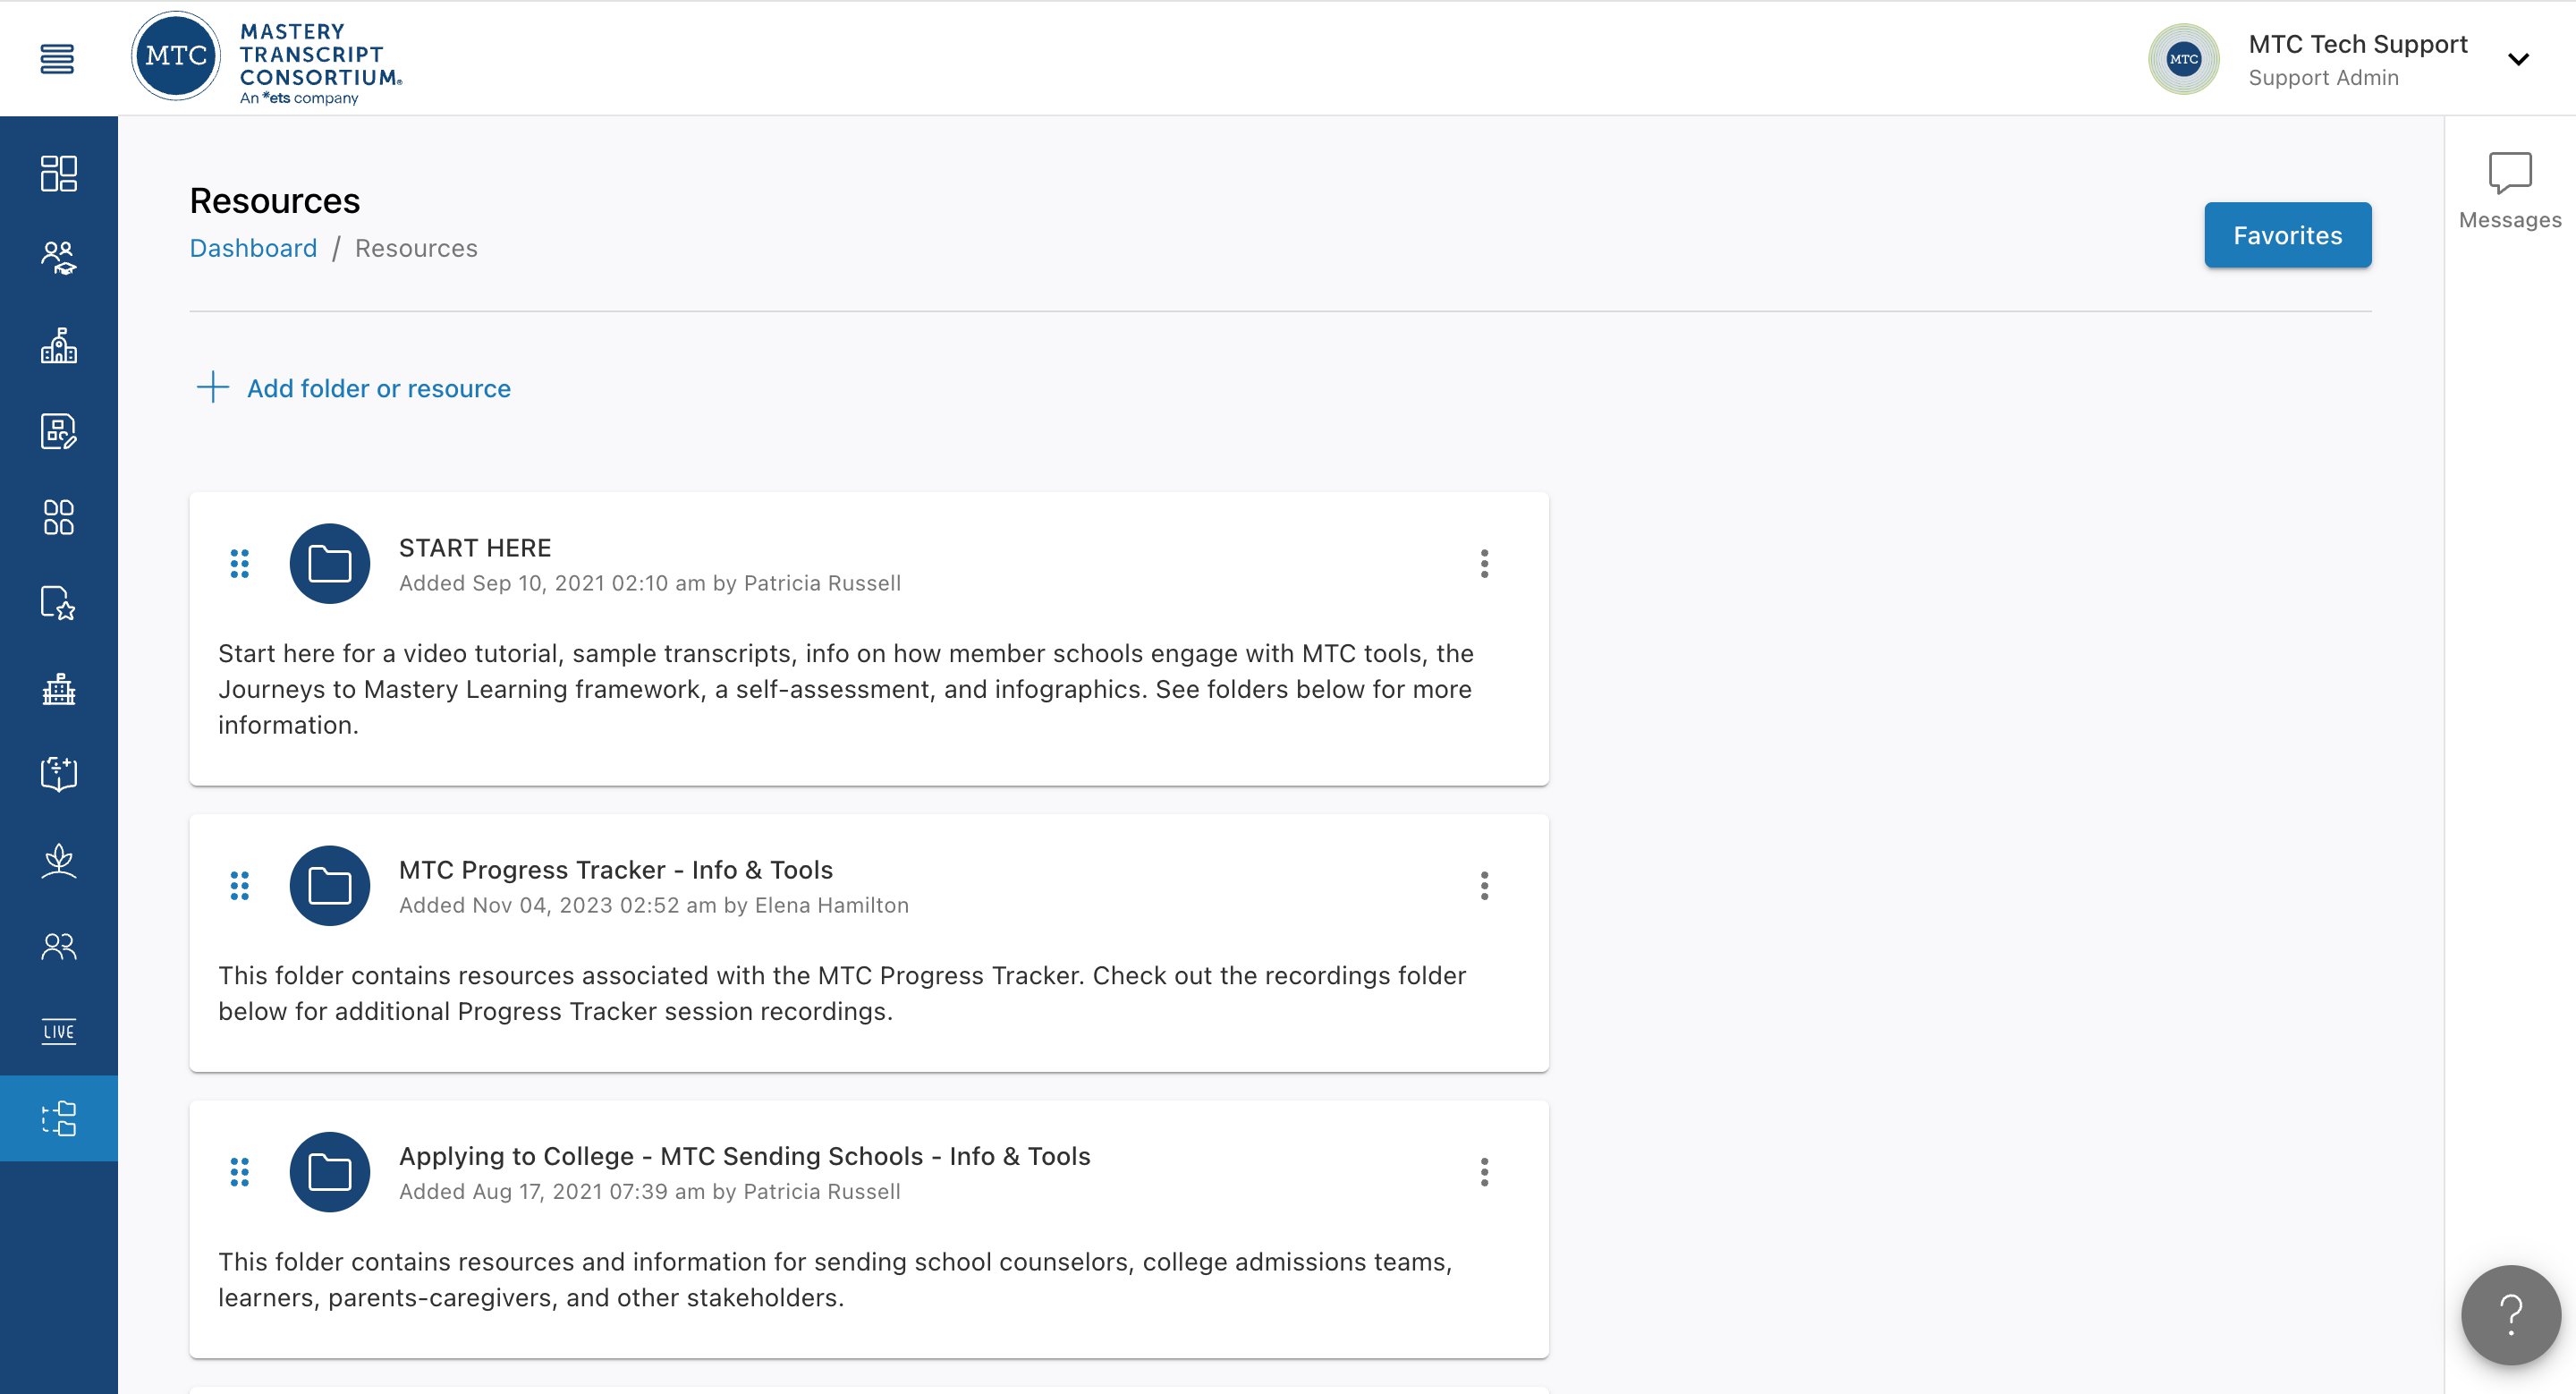Open MTC Progress Tracker - Info & Tools title
The height and width of the screenshot is (1394, 2576).
(616, 870)
